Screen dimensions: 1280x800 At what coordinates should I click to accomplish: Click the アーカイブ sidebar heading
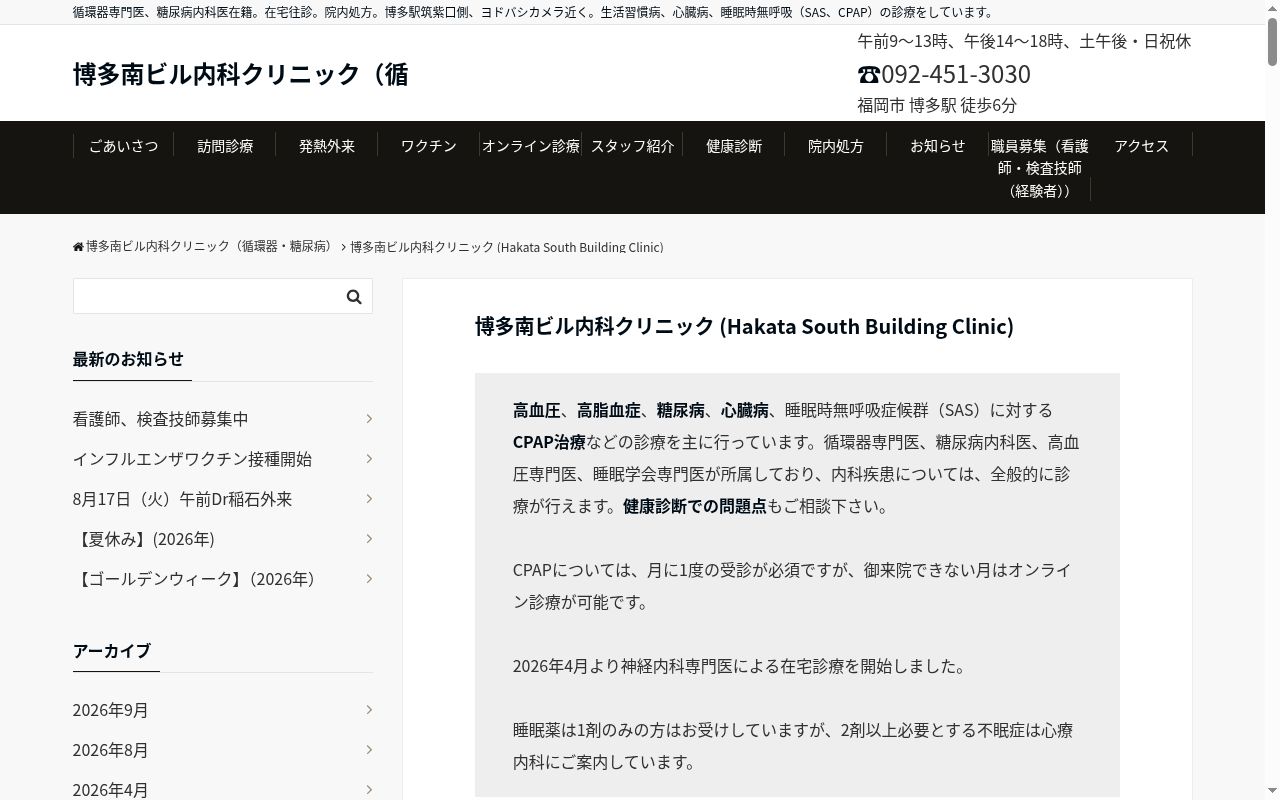point(112,650)
